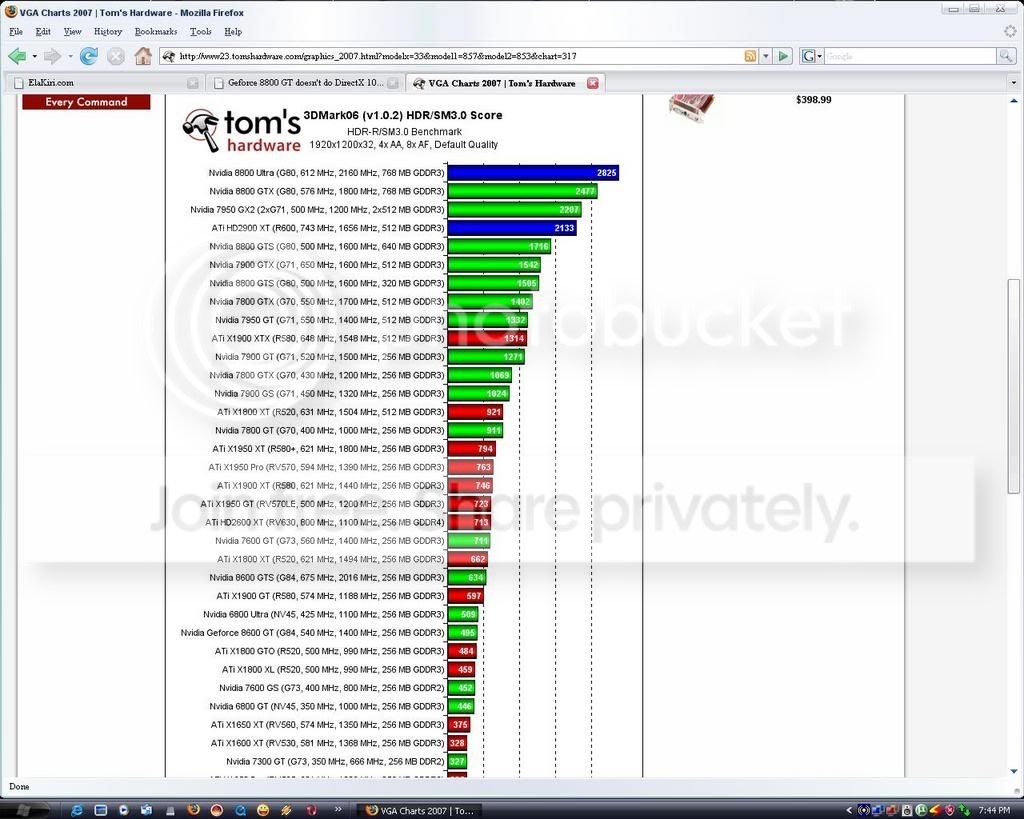Viewport: 1024px width, 819px height.
Task: Open the View menu
Action: click(x=72, y=31)
